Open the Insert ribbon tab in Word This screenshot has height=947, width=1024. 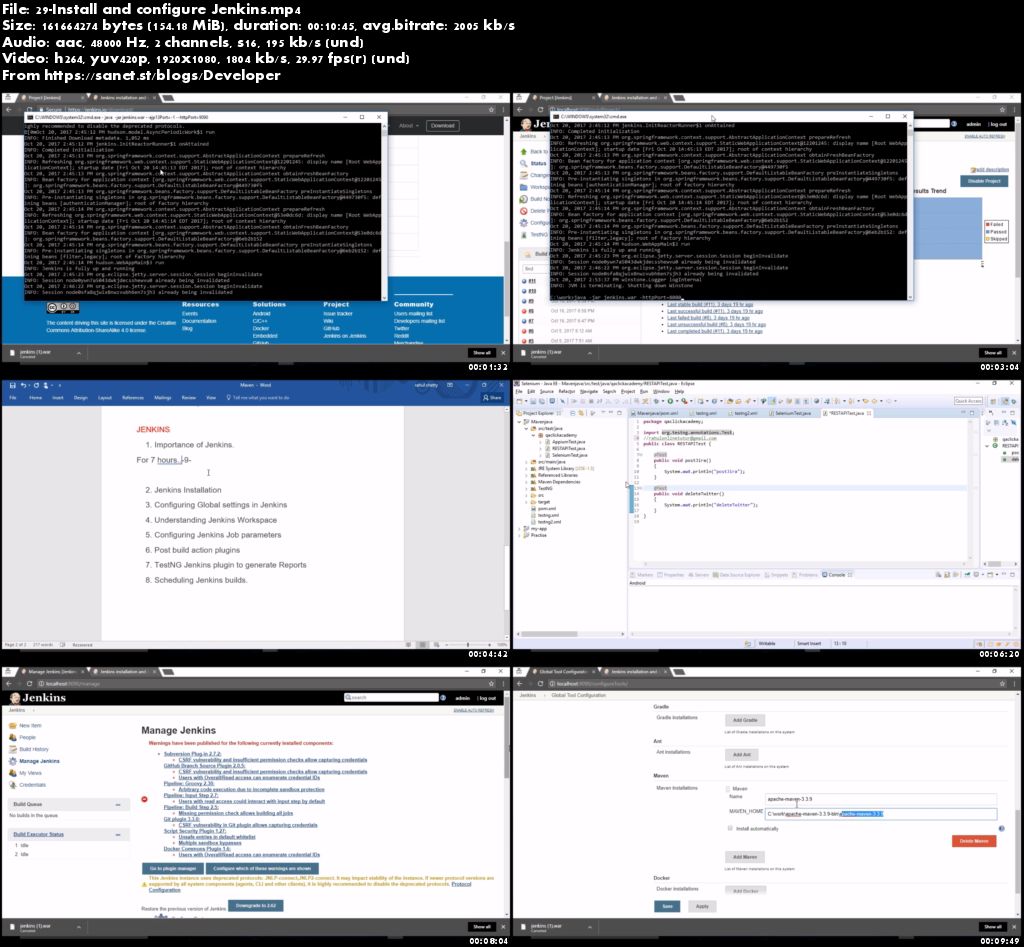pos(57,397)
